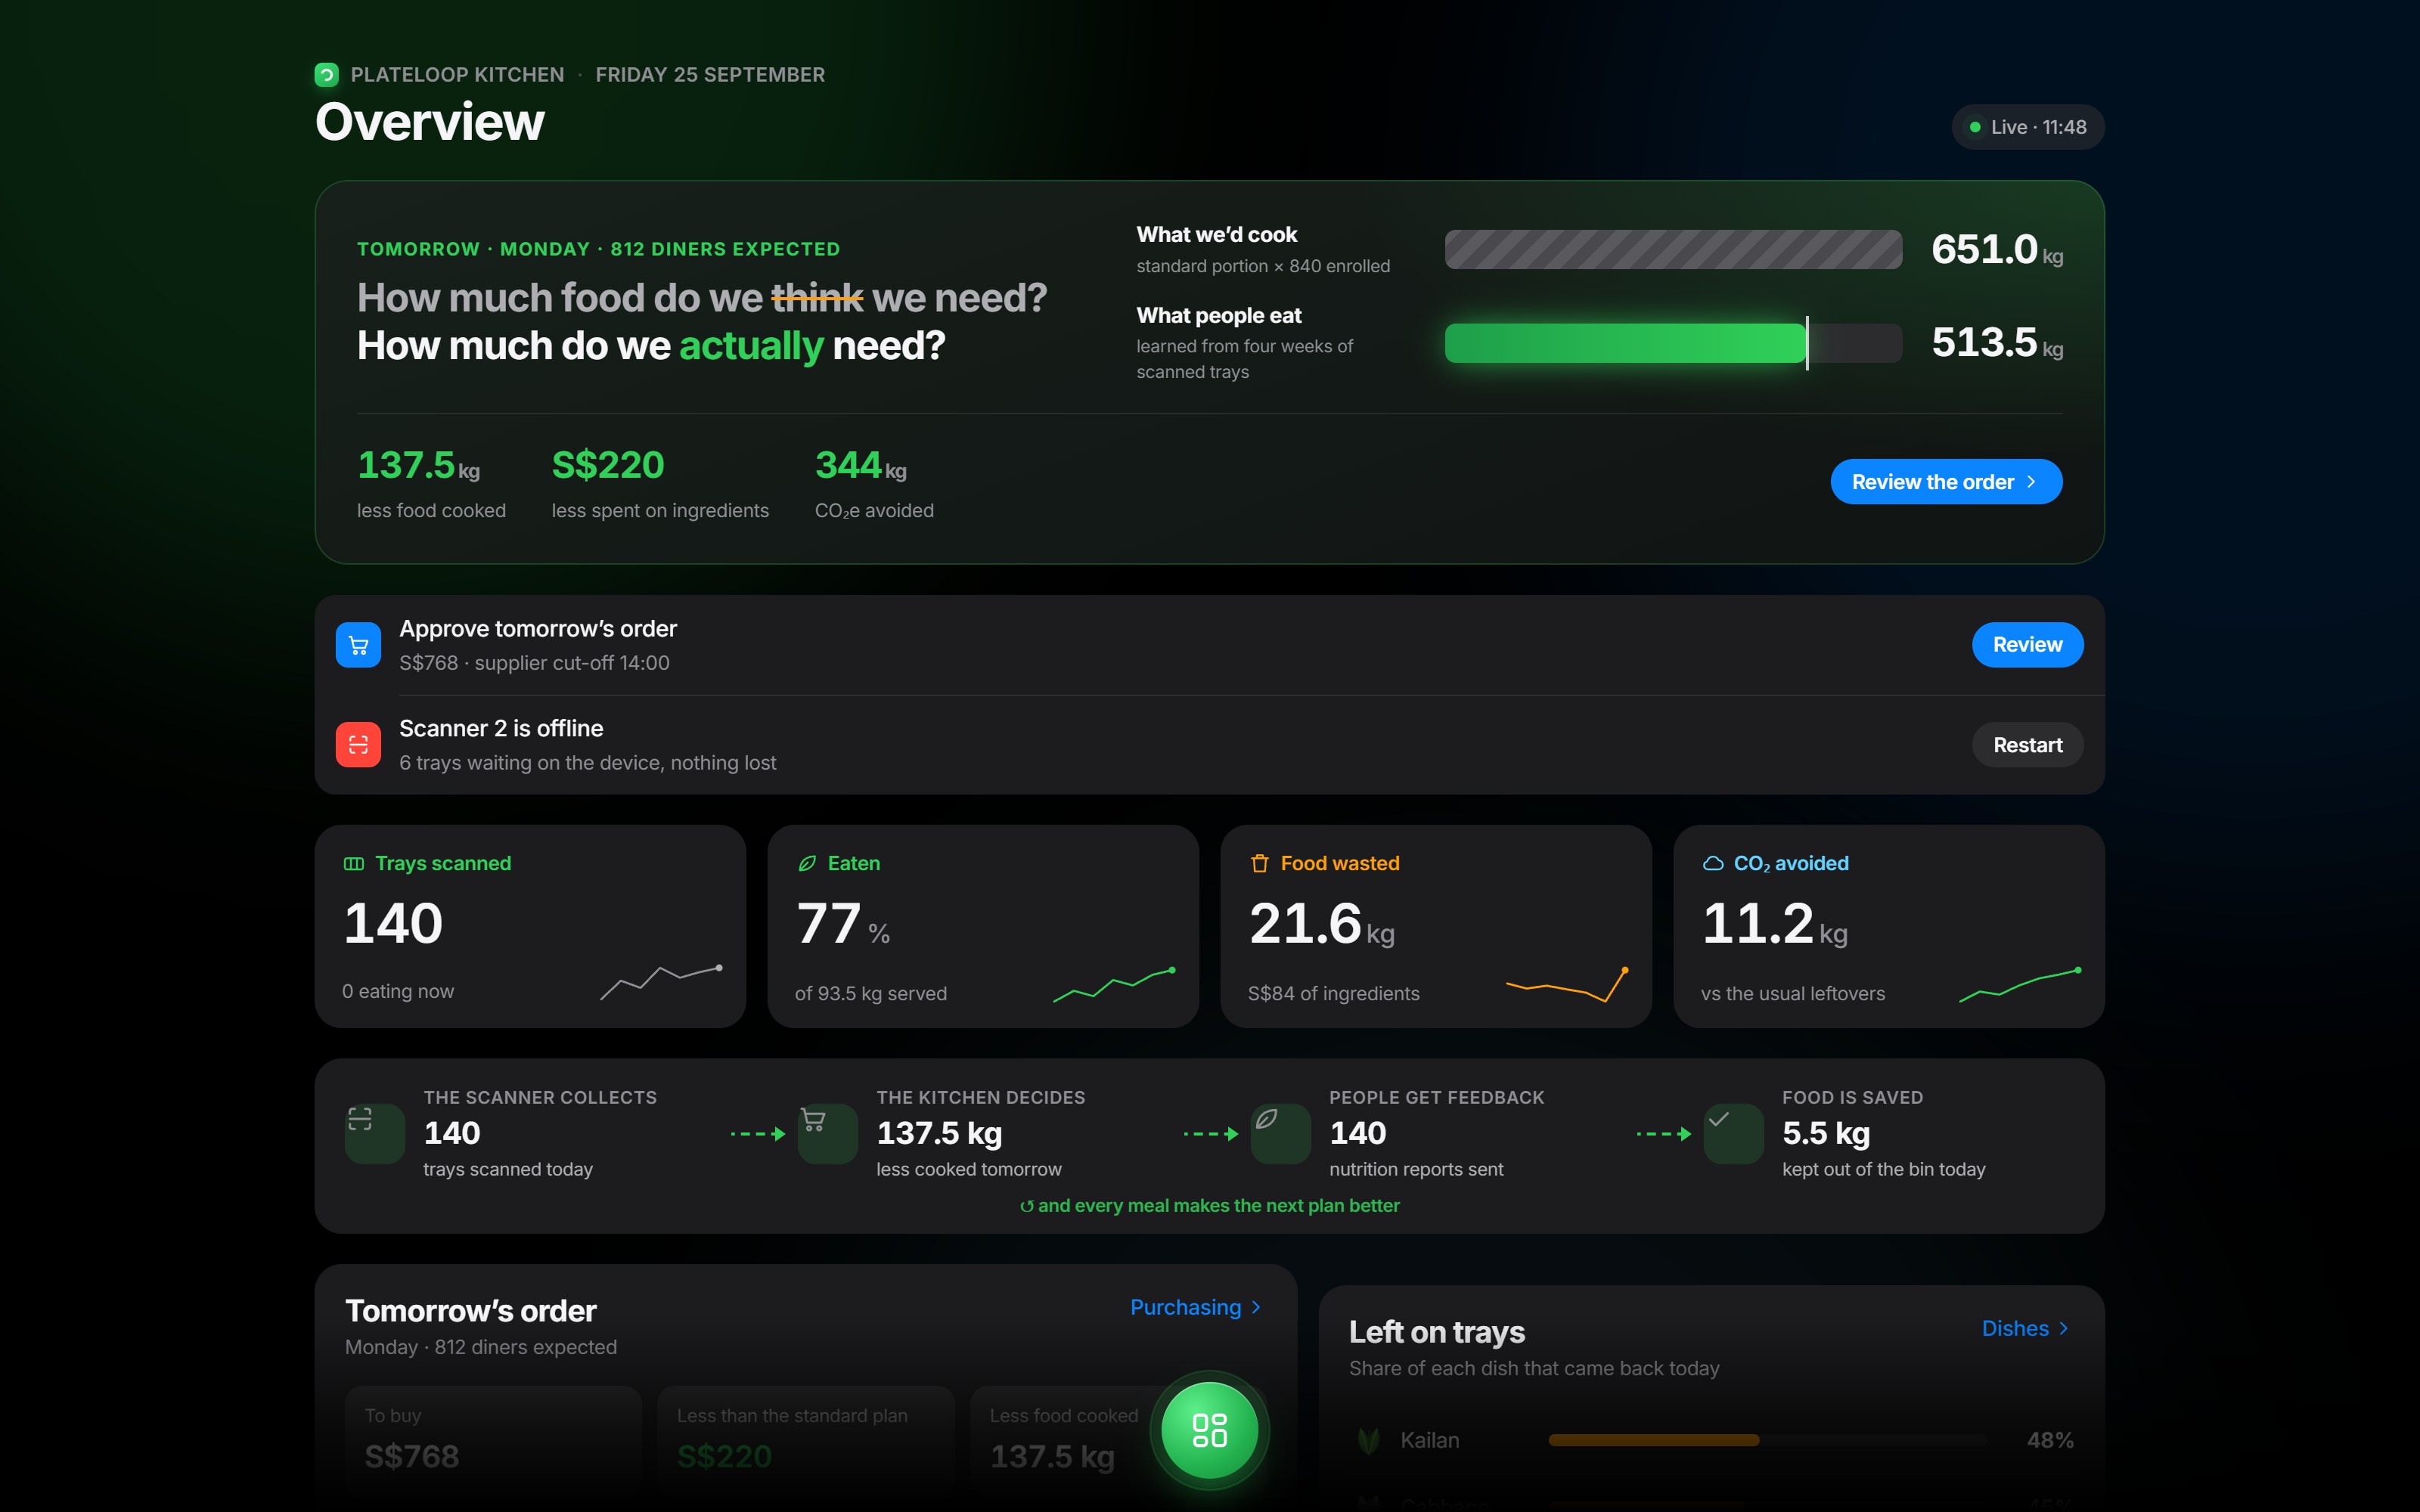Restart the offline Scanner 2

[2027, 745]
